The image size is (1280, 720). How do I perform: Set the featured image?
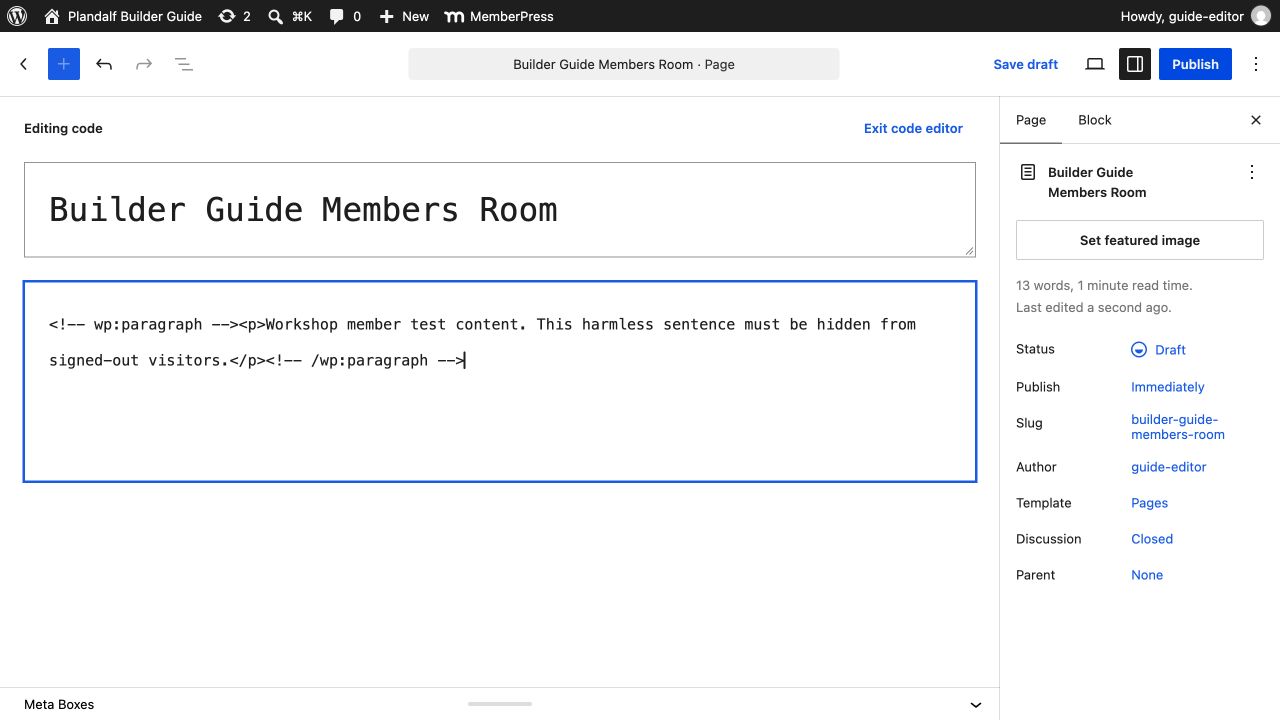[x=1140, y=240]
